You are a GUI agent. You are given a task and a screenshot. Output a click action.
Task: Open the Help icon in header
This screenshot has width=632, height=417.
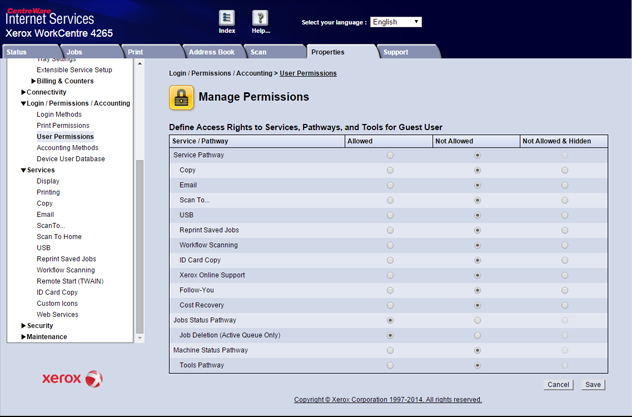pyautogui.click(x=260, y=20)
